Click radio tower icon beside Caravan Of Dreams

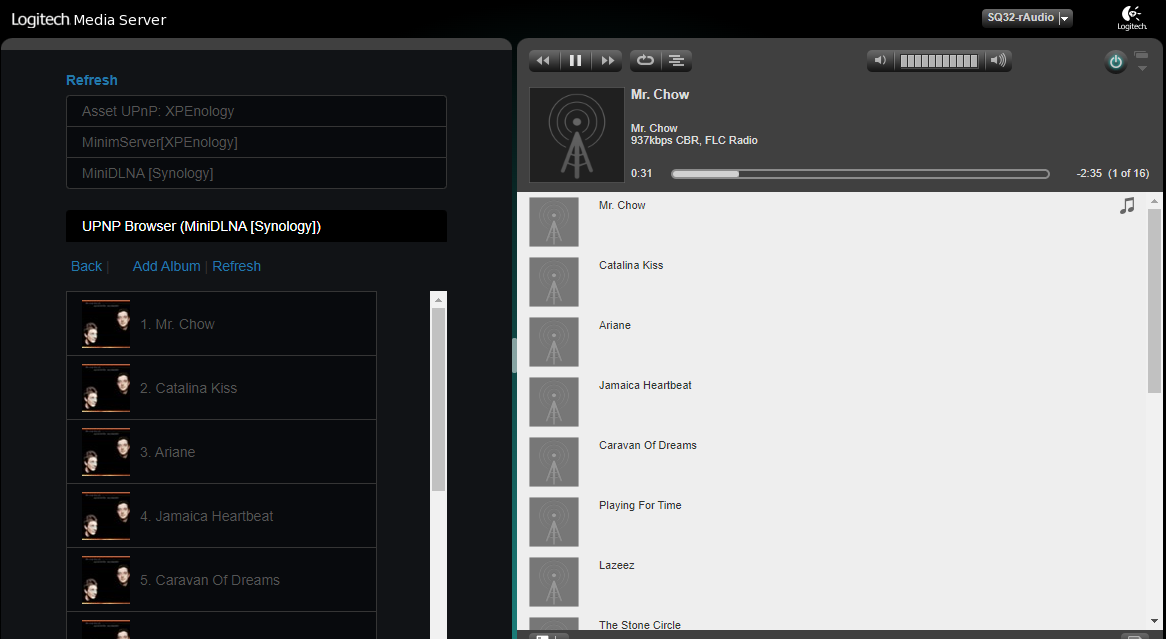pos(554,462)
